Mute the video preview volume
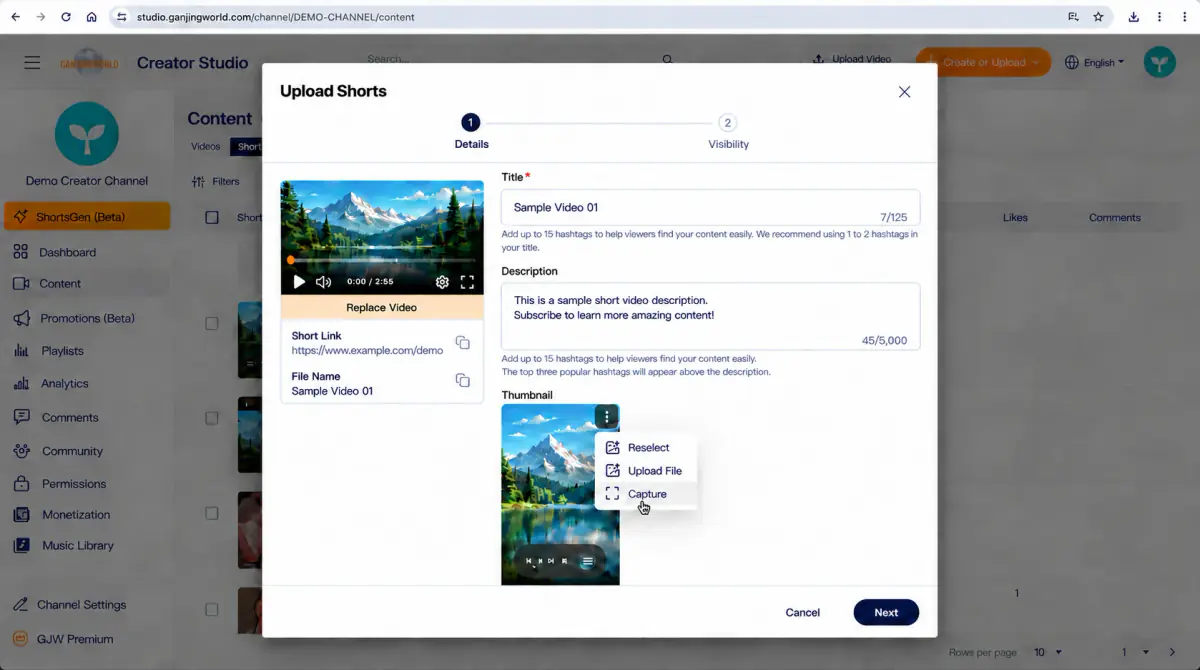 click(323, 282)
